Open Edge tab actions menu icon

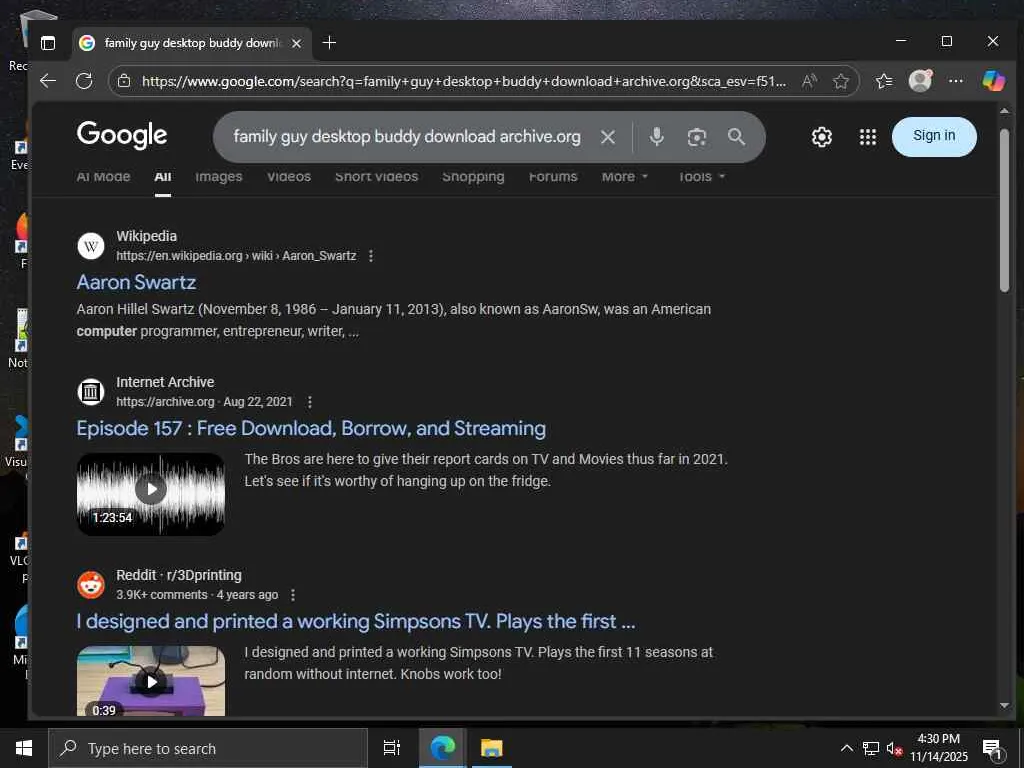[48, 43]
